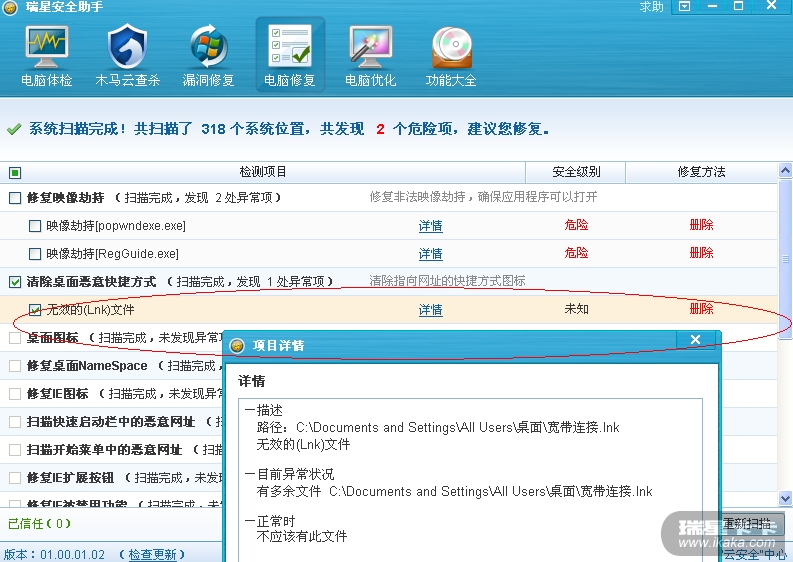Click the list scrollbar thumb

pyautogui.click(x=785, y=258)
